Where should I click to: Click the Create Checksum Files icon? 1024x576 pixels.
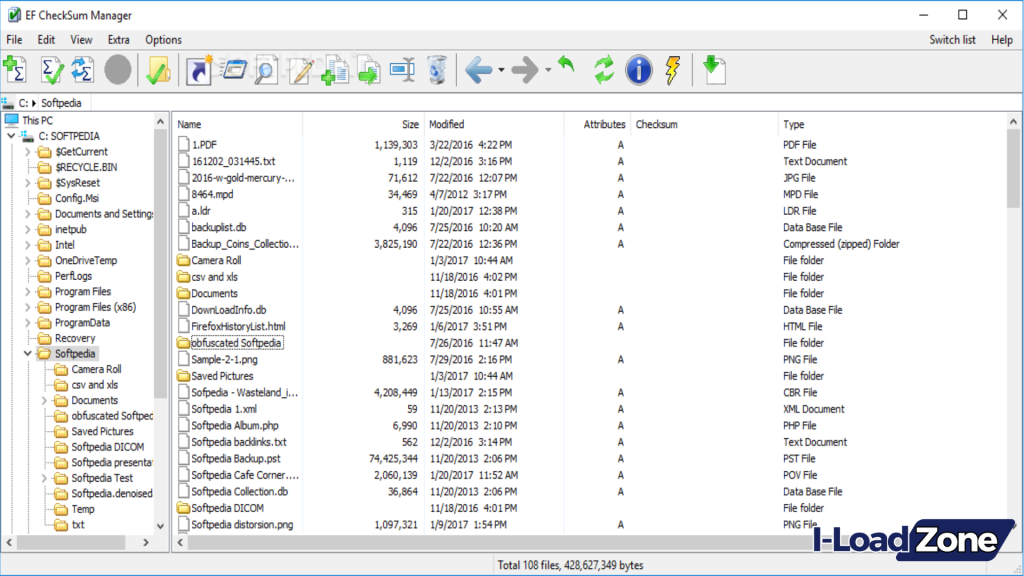pyautogui.click(x=15, y=69)
